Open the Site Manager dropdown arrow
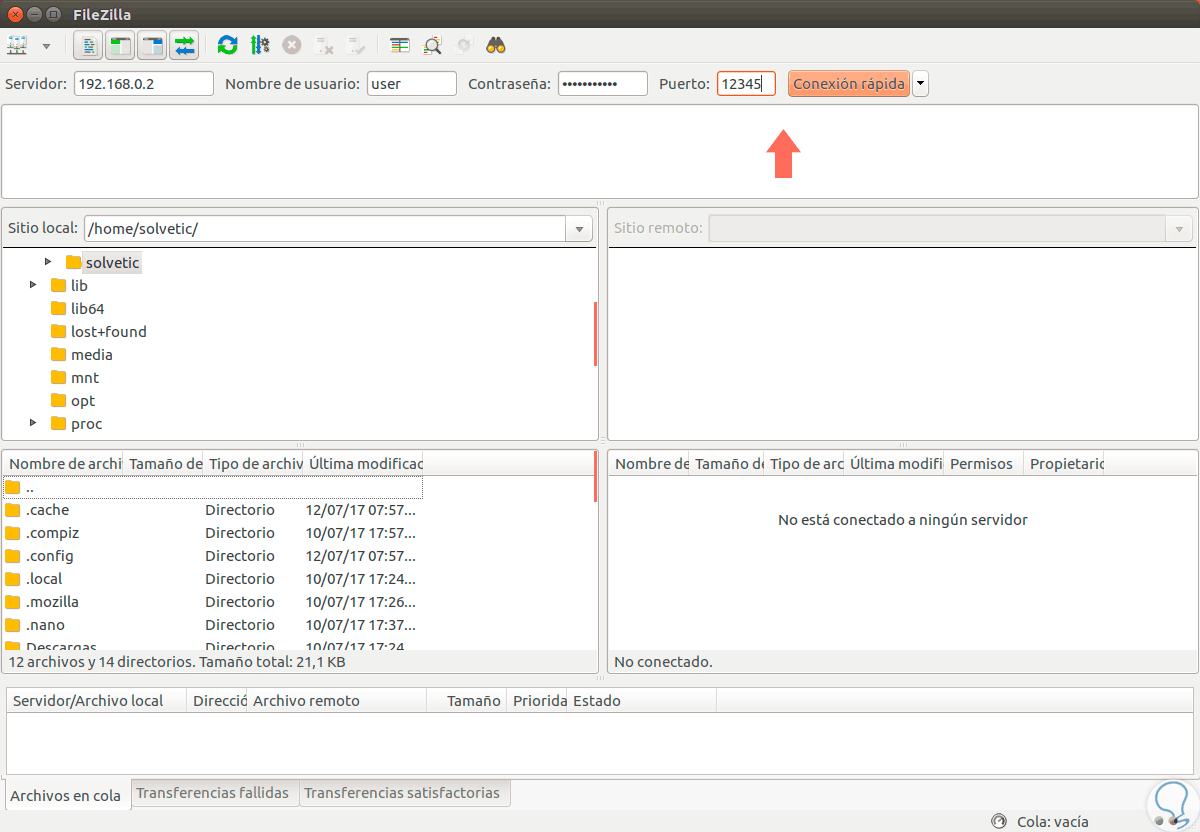Viewport: 1200px width, 832px height. coord(46,46)
